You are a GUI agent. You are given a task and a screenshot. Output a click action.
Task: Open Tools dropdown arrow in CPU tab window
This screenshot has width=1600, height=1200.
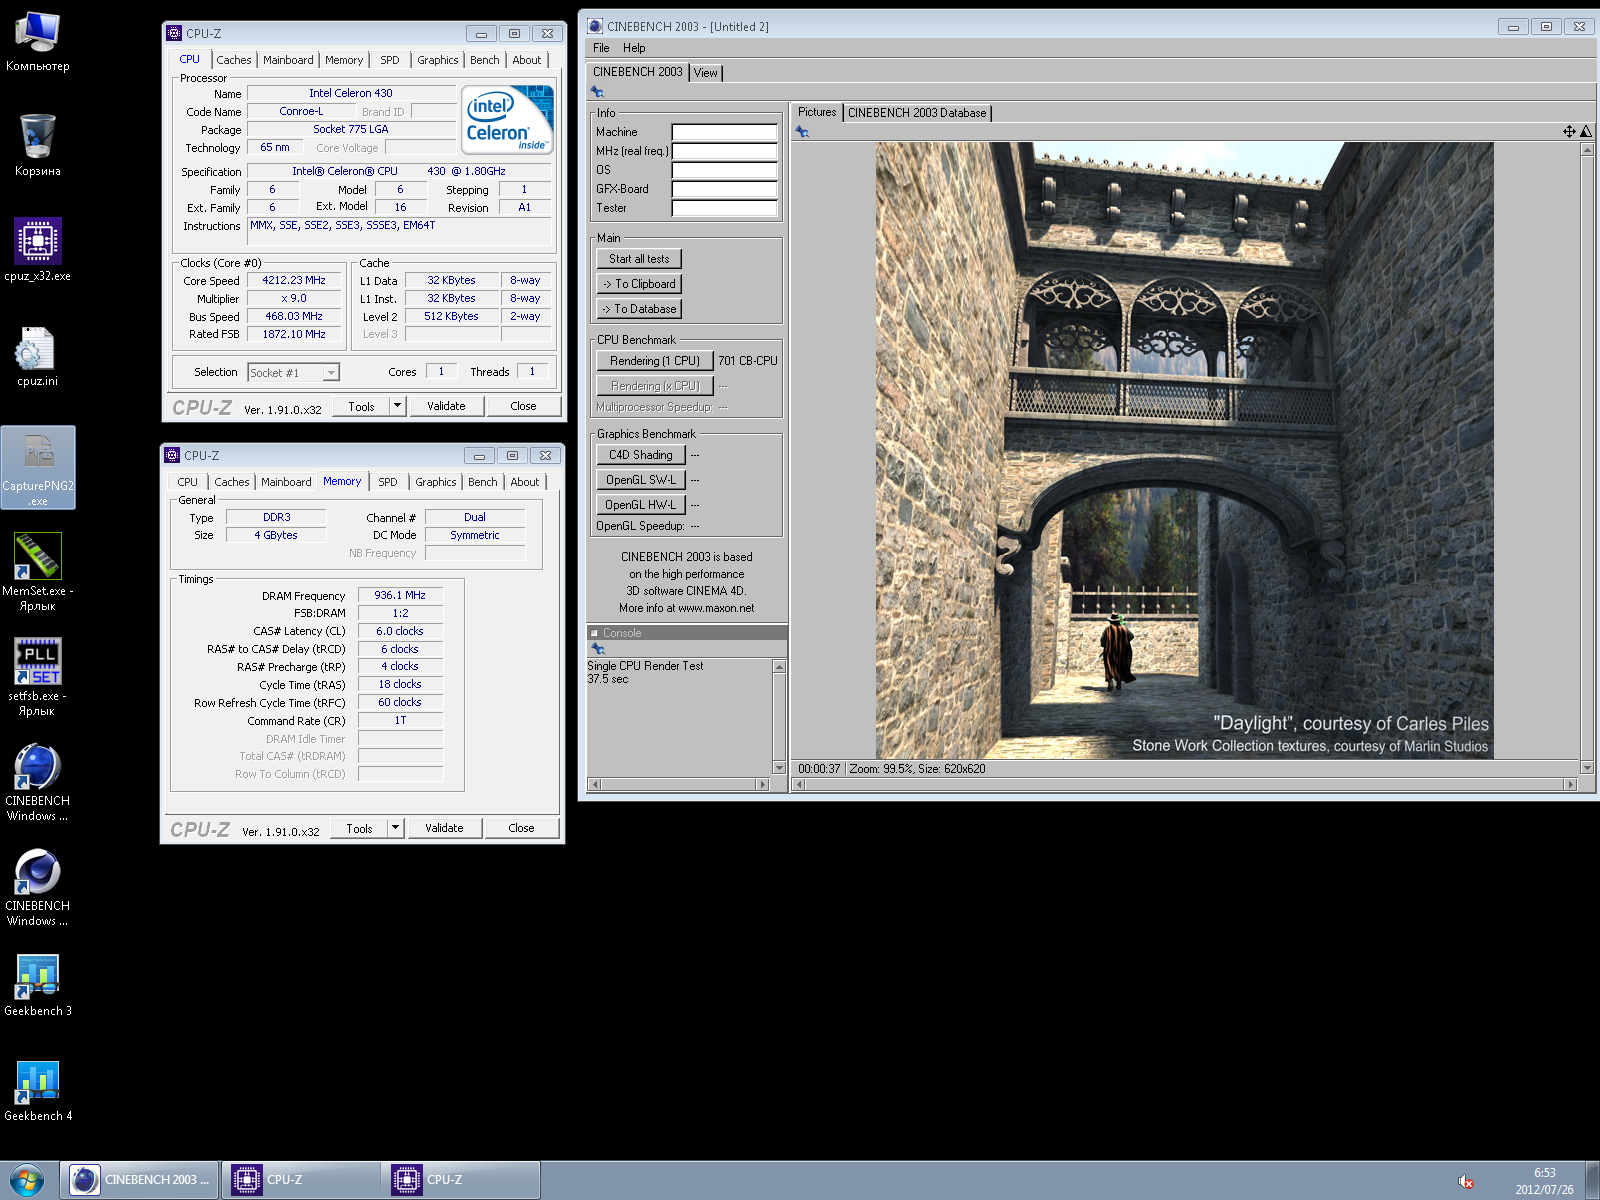397,406
